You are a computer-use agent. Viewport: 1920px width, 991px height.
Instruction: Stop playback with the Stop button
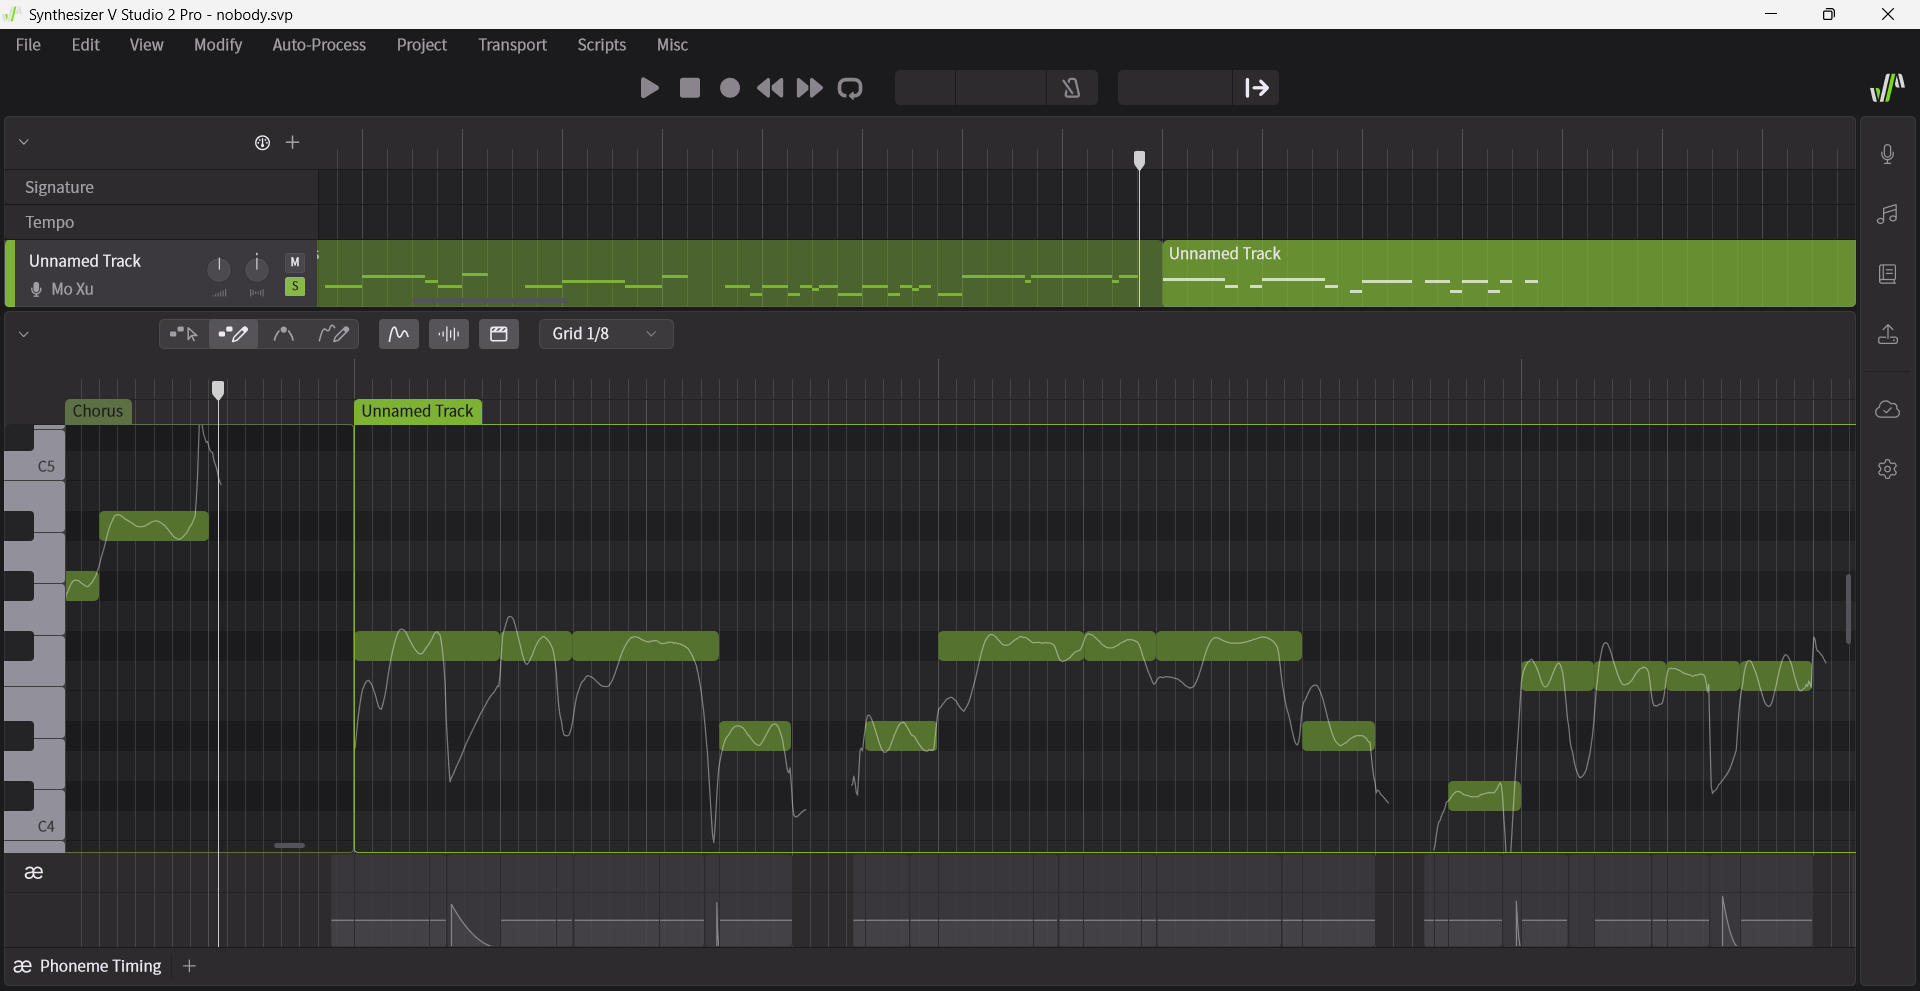[x=690, y=88]
